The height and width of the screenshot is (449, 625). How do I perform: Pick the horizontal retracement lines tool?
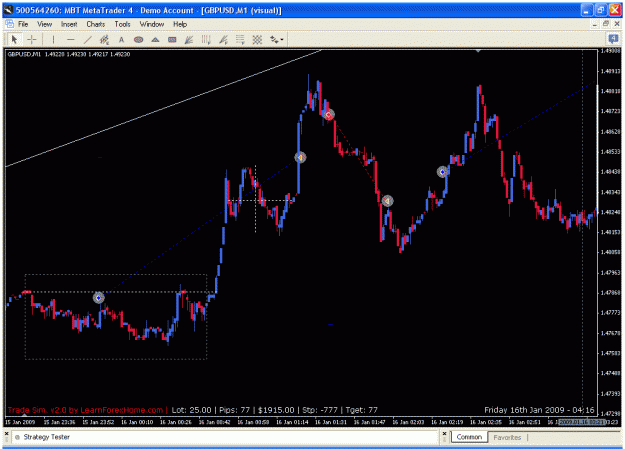240,39
